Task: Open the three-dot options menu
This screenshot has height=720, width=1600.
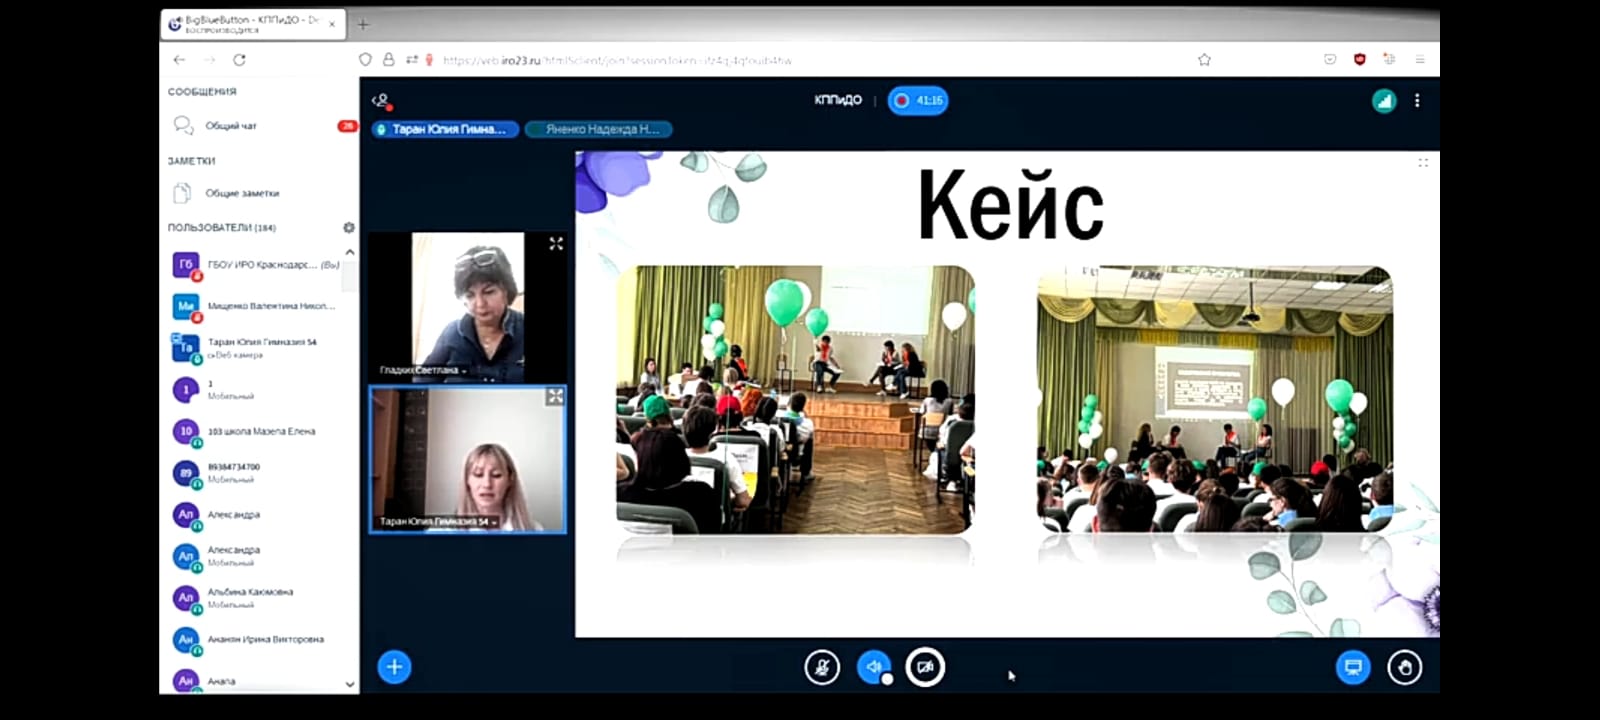Action: click(x=1417, y=101)
